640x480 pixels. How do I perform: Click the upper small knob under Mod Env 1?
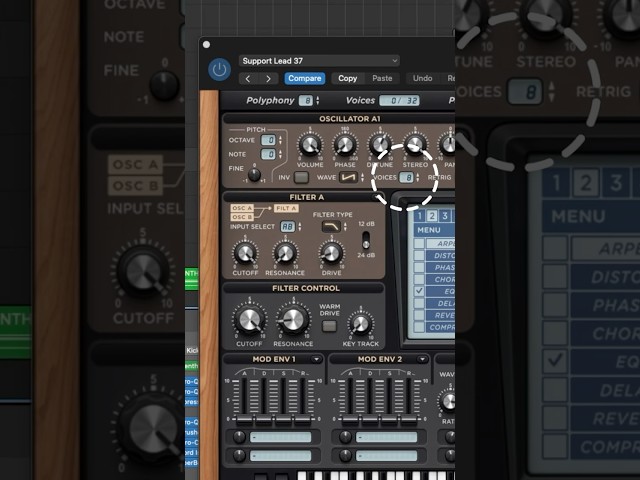coord(239,437)
